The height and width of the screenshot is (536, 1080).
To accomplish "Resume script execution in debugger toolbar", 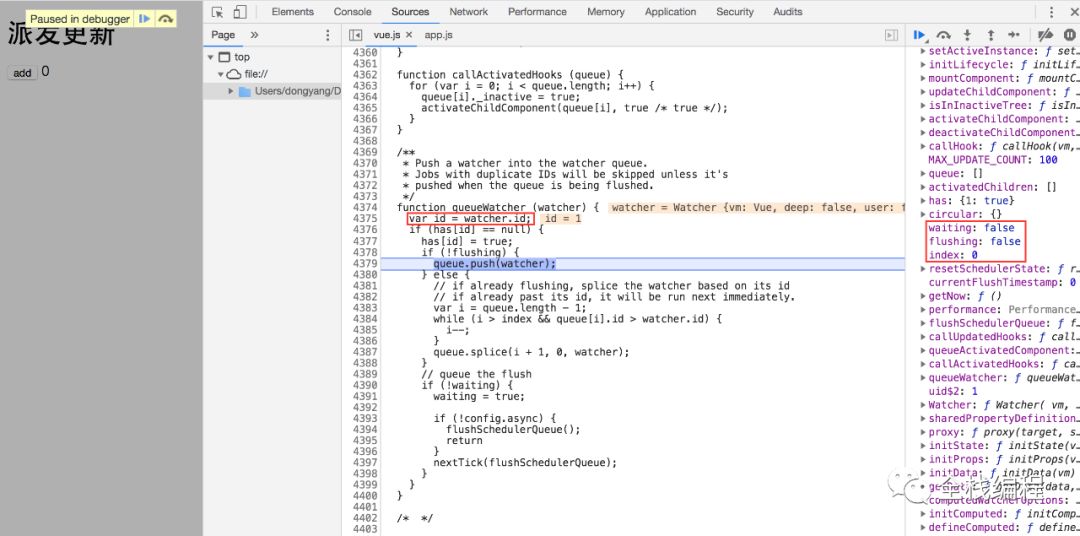I will [920, 35].
